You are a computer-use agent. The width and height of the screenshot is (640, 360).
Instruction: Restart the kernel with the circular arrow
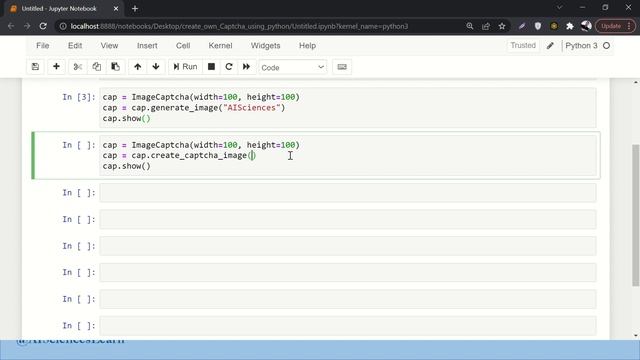pyautogui.click(x=229, y=67)
